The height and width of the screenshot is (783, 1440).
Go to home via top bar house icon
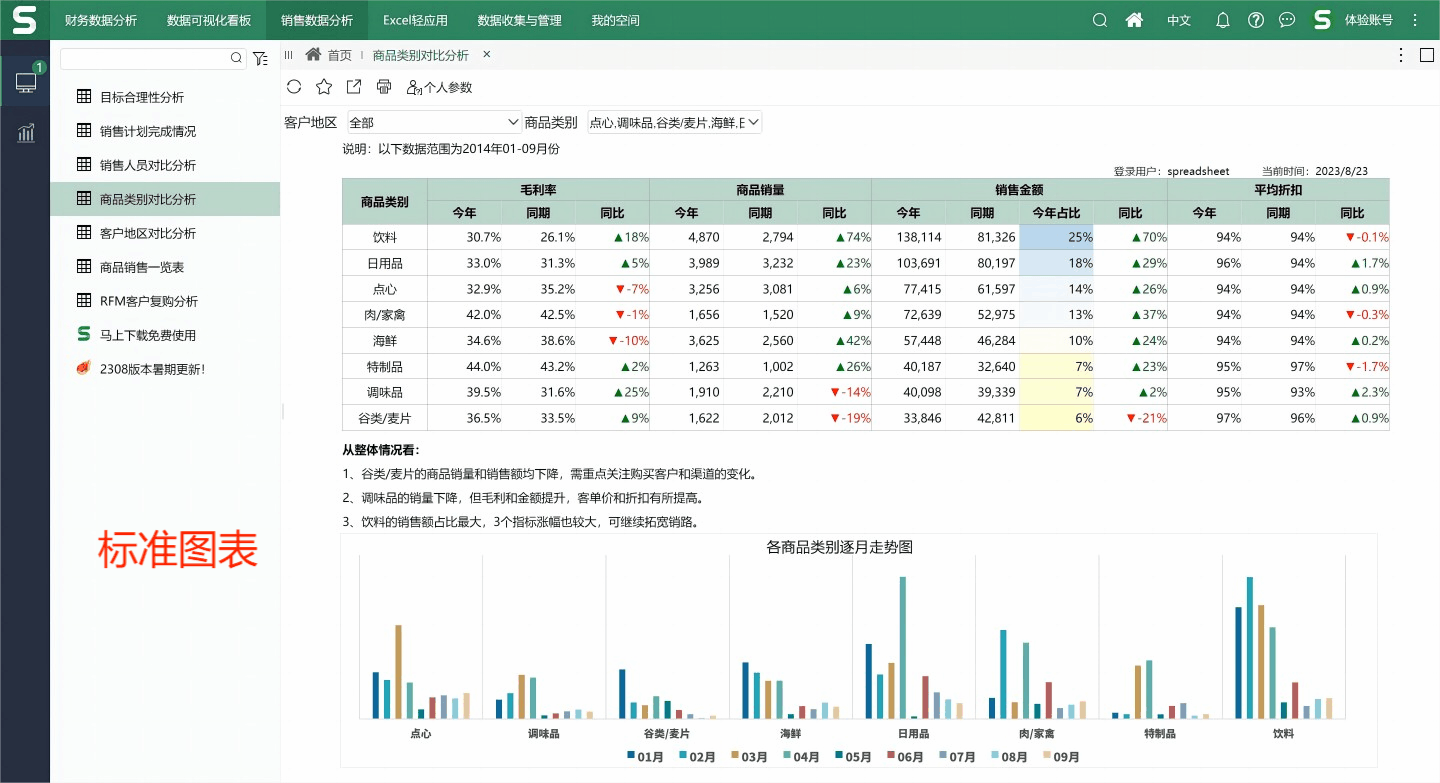(1134, 20)
